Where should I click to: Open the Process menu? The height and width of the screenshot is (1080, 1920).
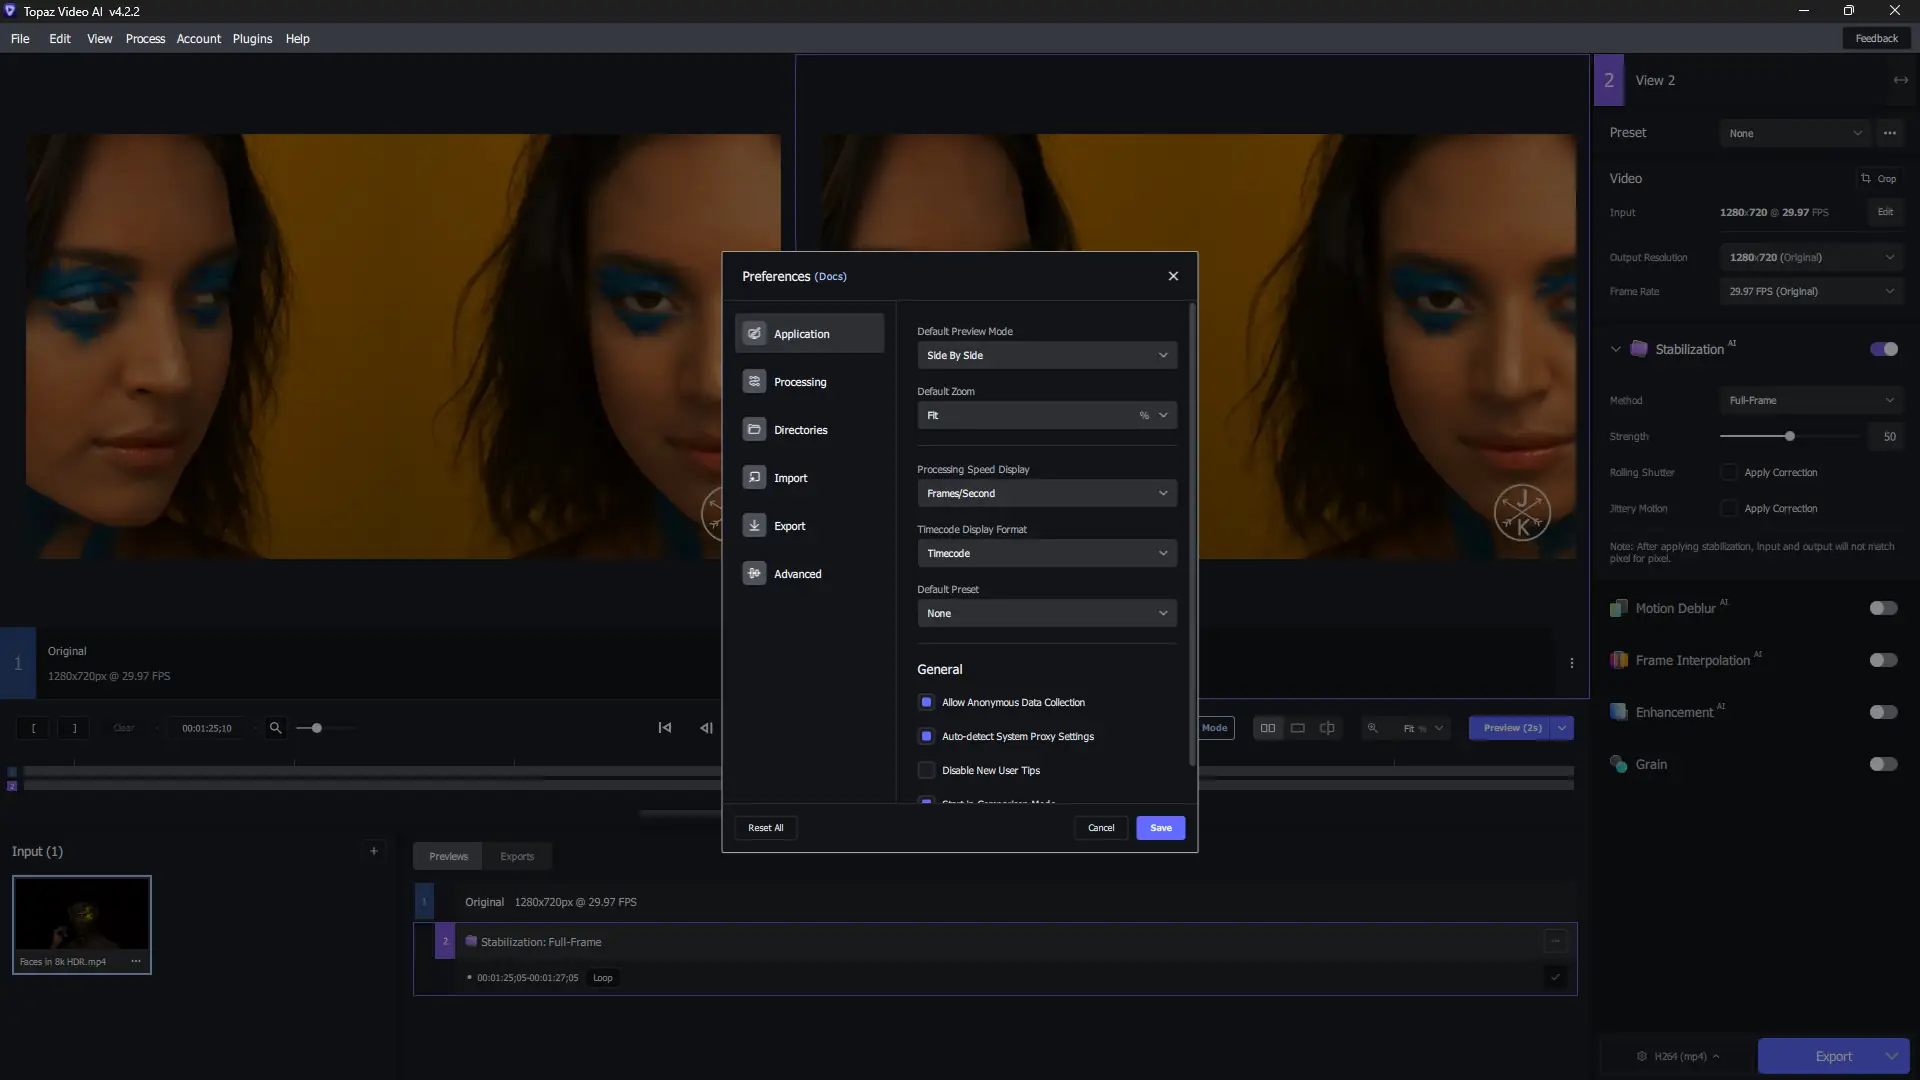coord(145,38)
